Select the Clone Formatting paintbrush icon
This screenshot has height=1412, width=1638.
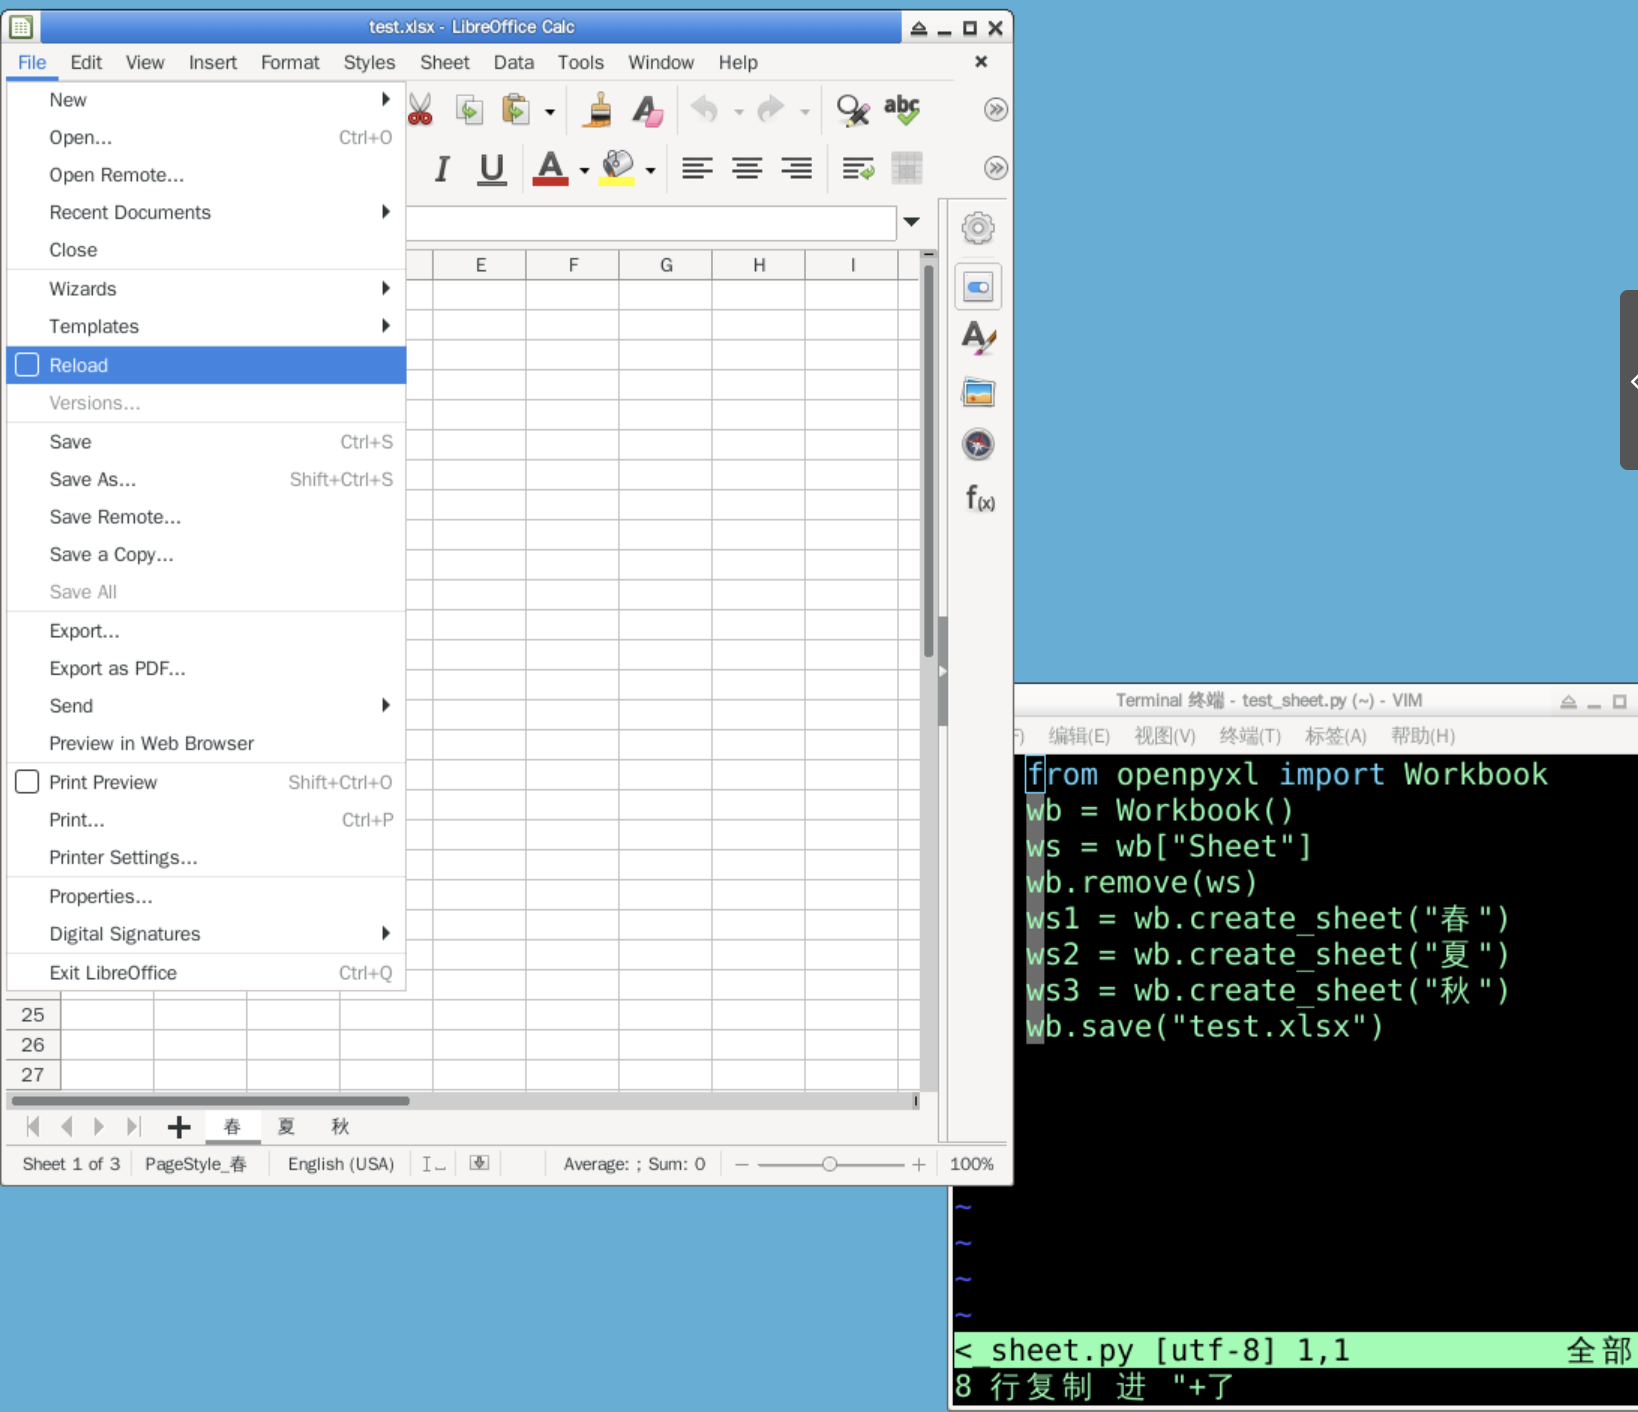tap(598, 109)
